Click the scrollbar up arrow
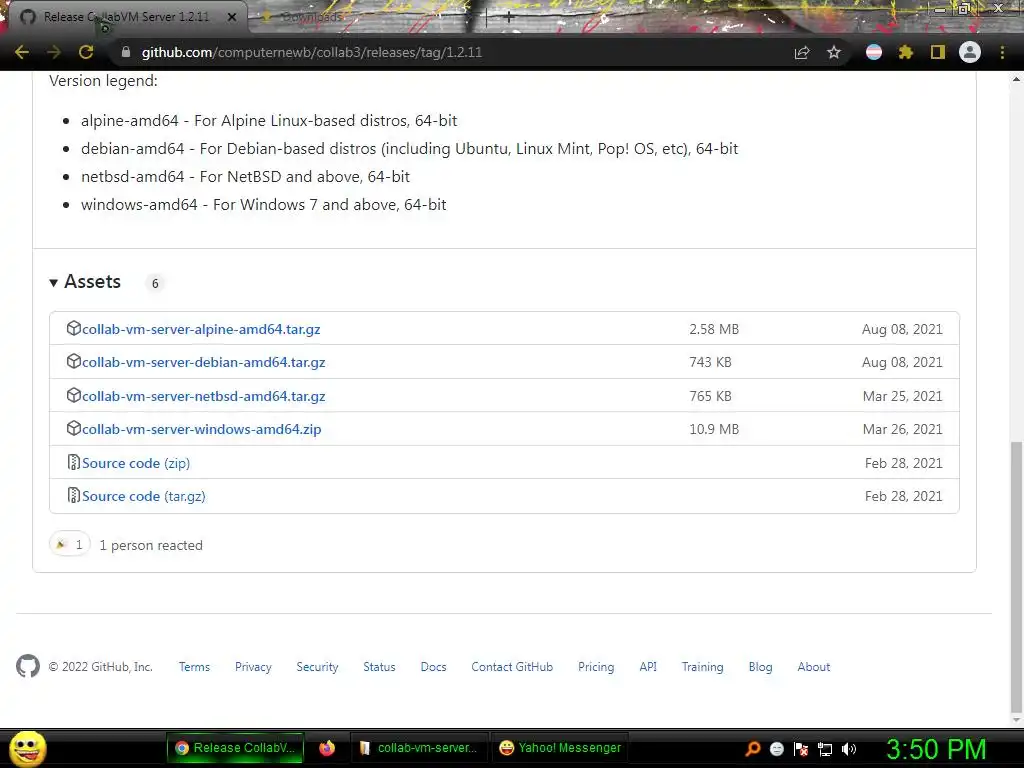 [x=1016, y=79]
